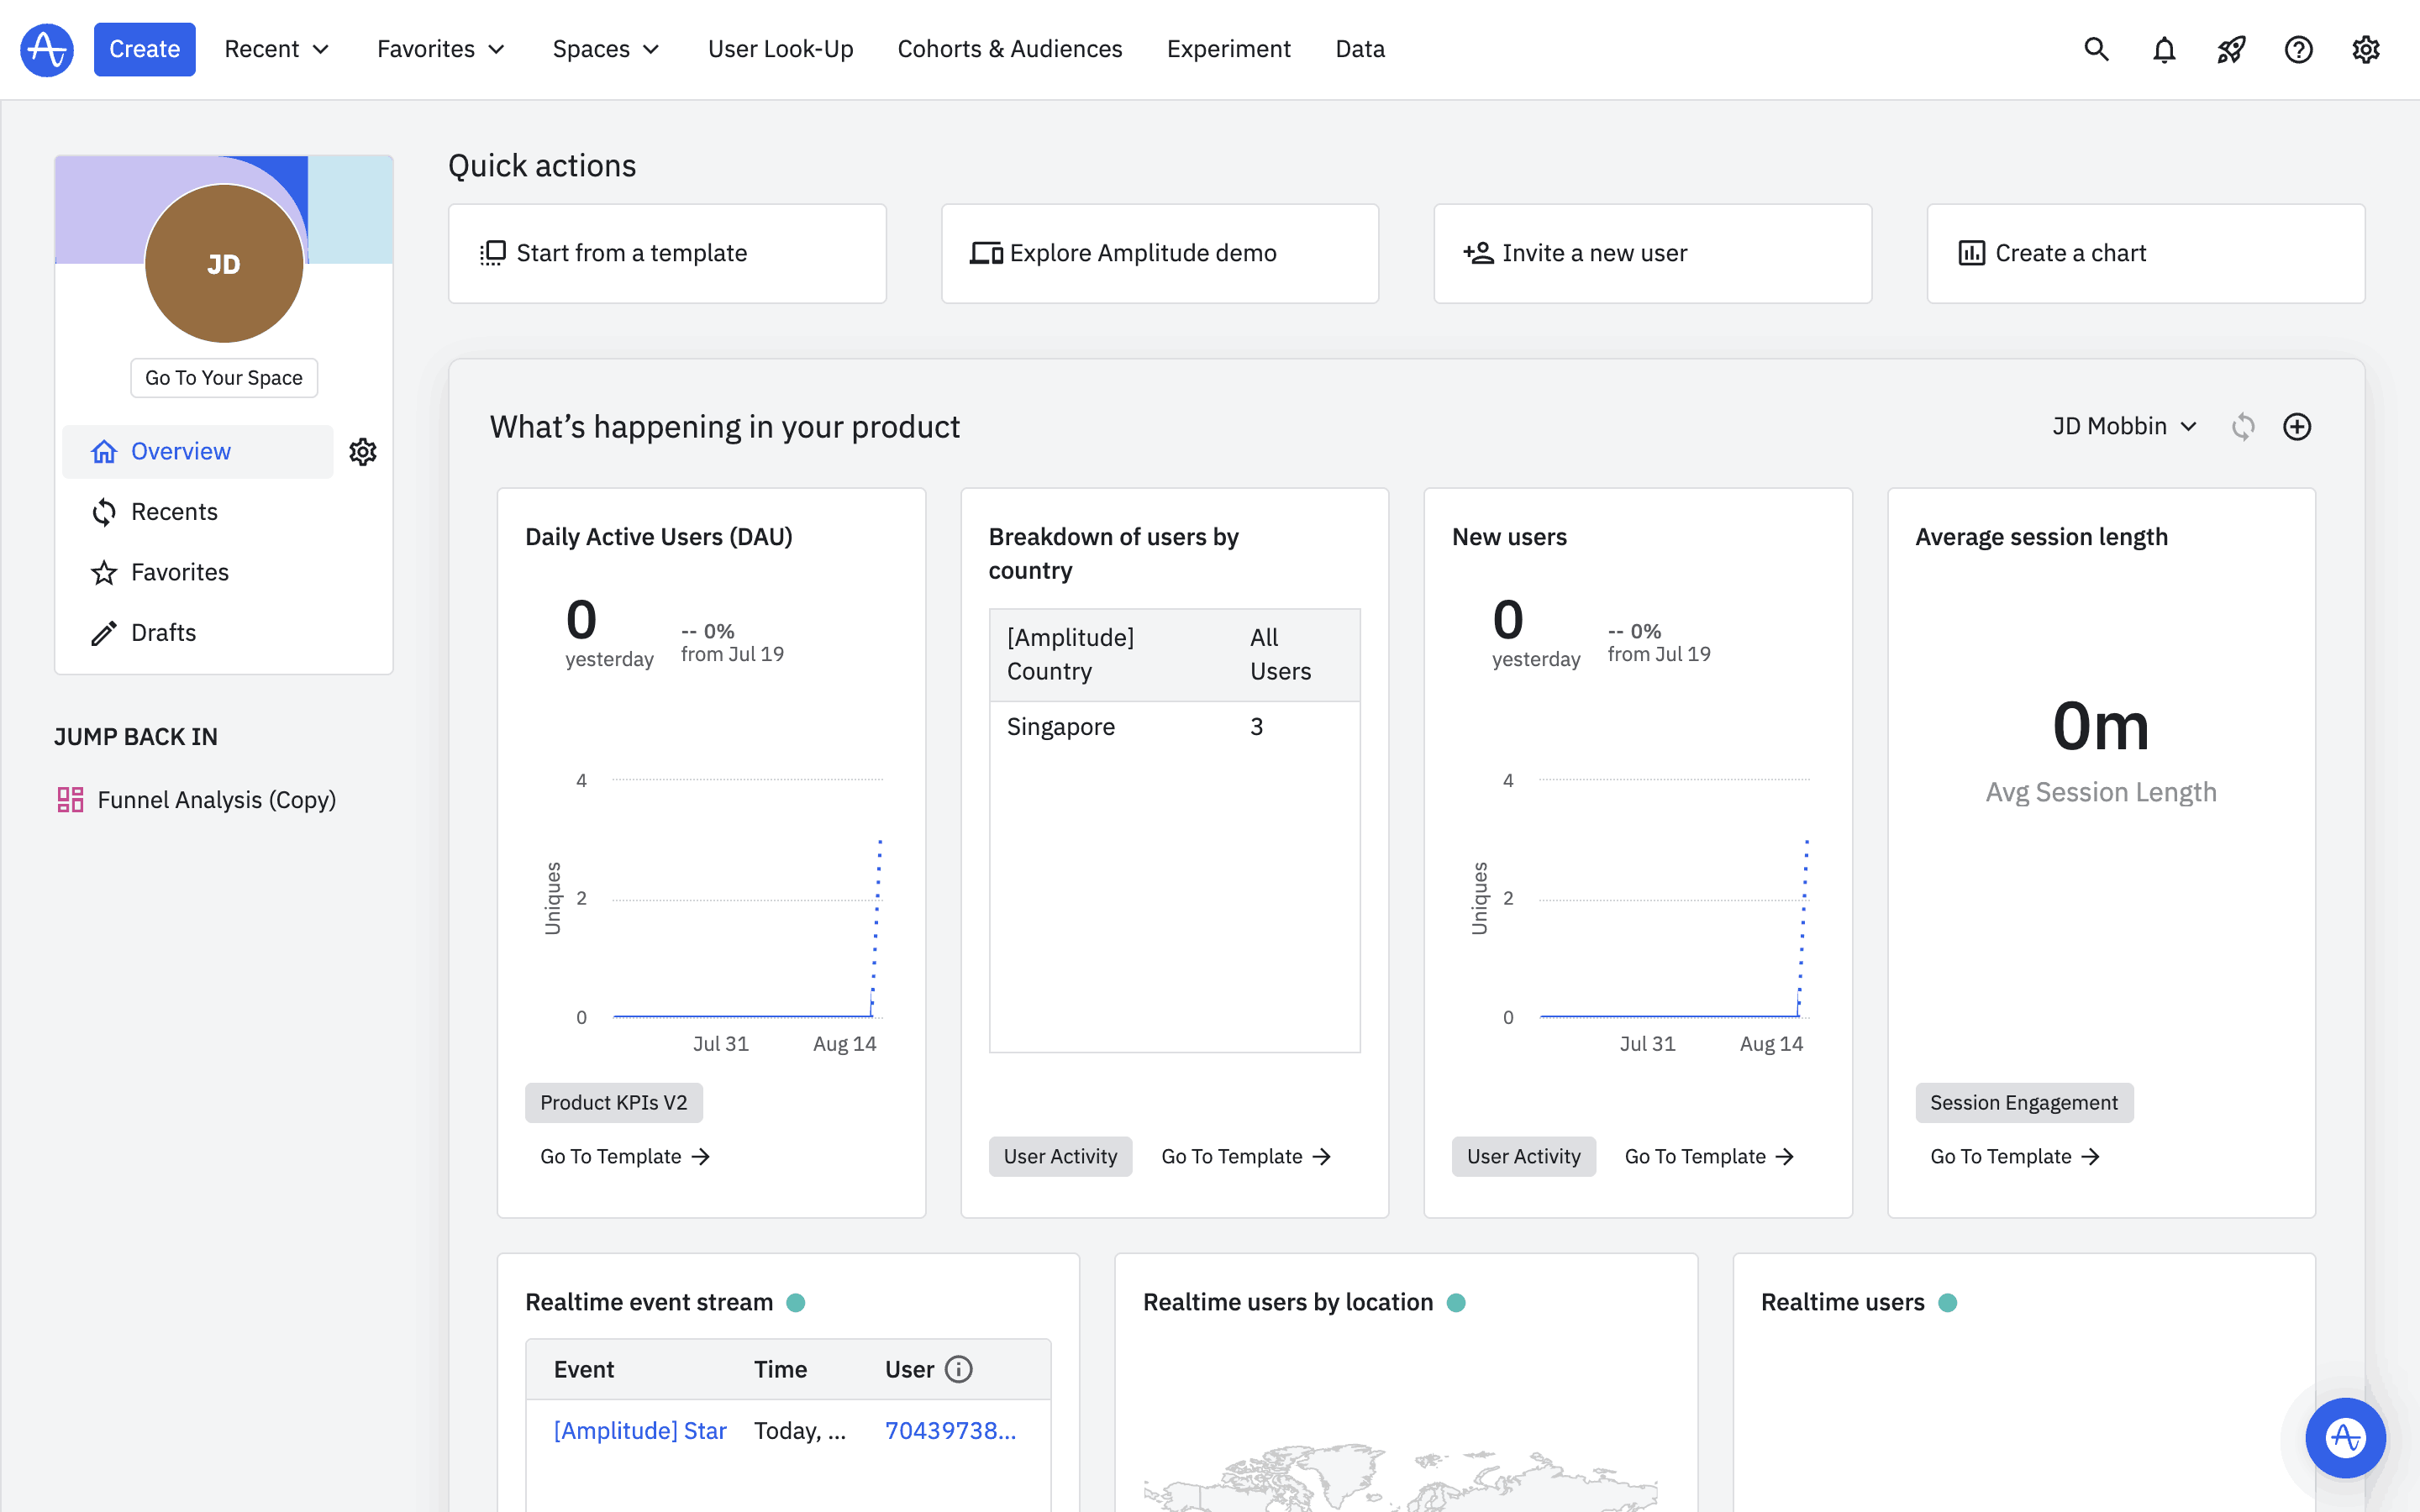Open the help question mark icon

coord(2298,49)
